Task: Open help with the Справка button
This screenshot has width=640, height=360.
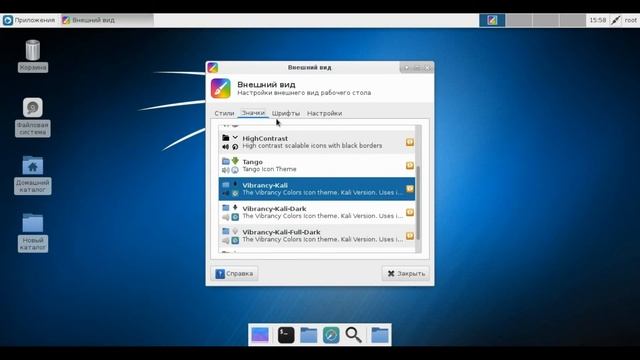Action: pyautogui.click(x=234, y=273)
